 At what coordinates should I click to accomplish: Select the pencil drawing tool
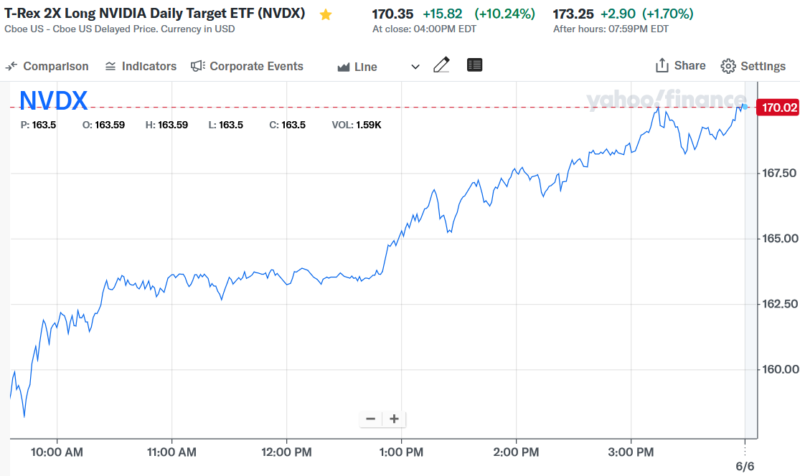[441, 66]
